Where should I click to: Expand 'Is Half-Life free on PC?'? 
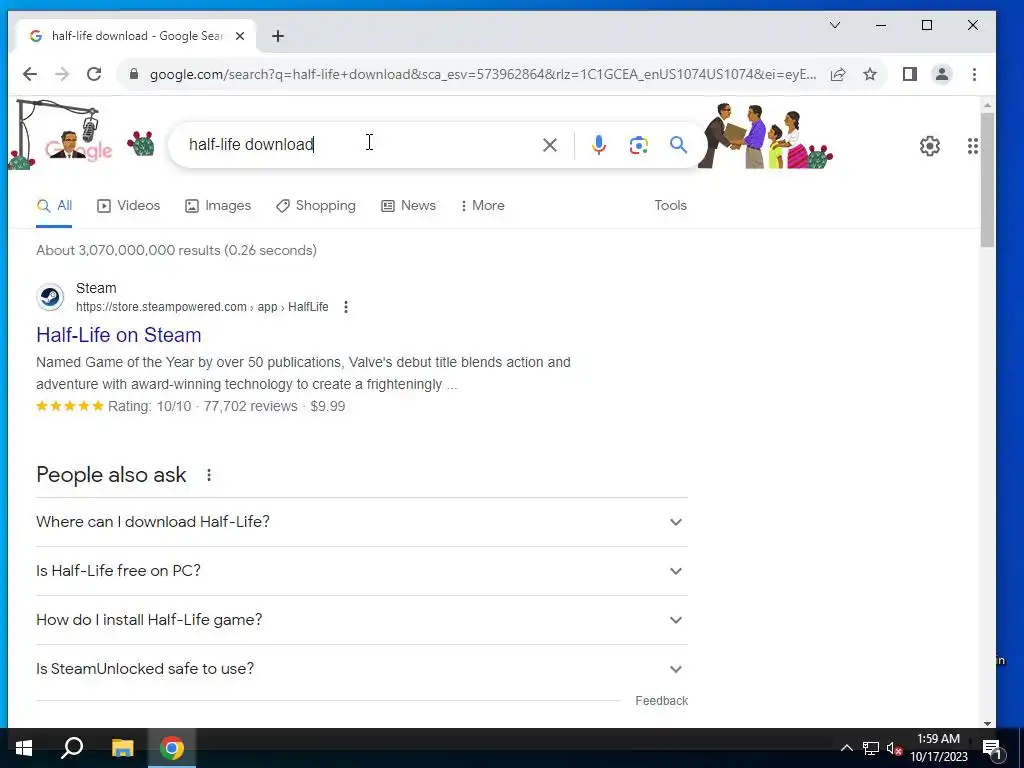[362, 571]
